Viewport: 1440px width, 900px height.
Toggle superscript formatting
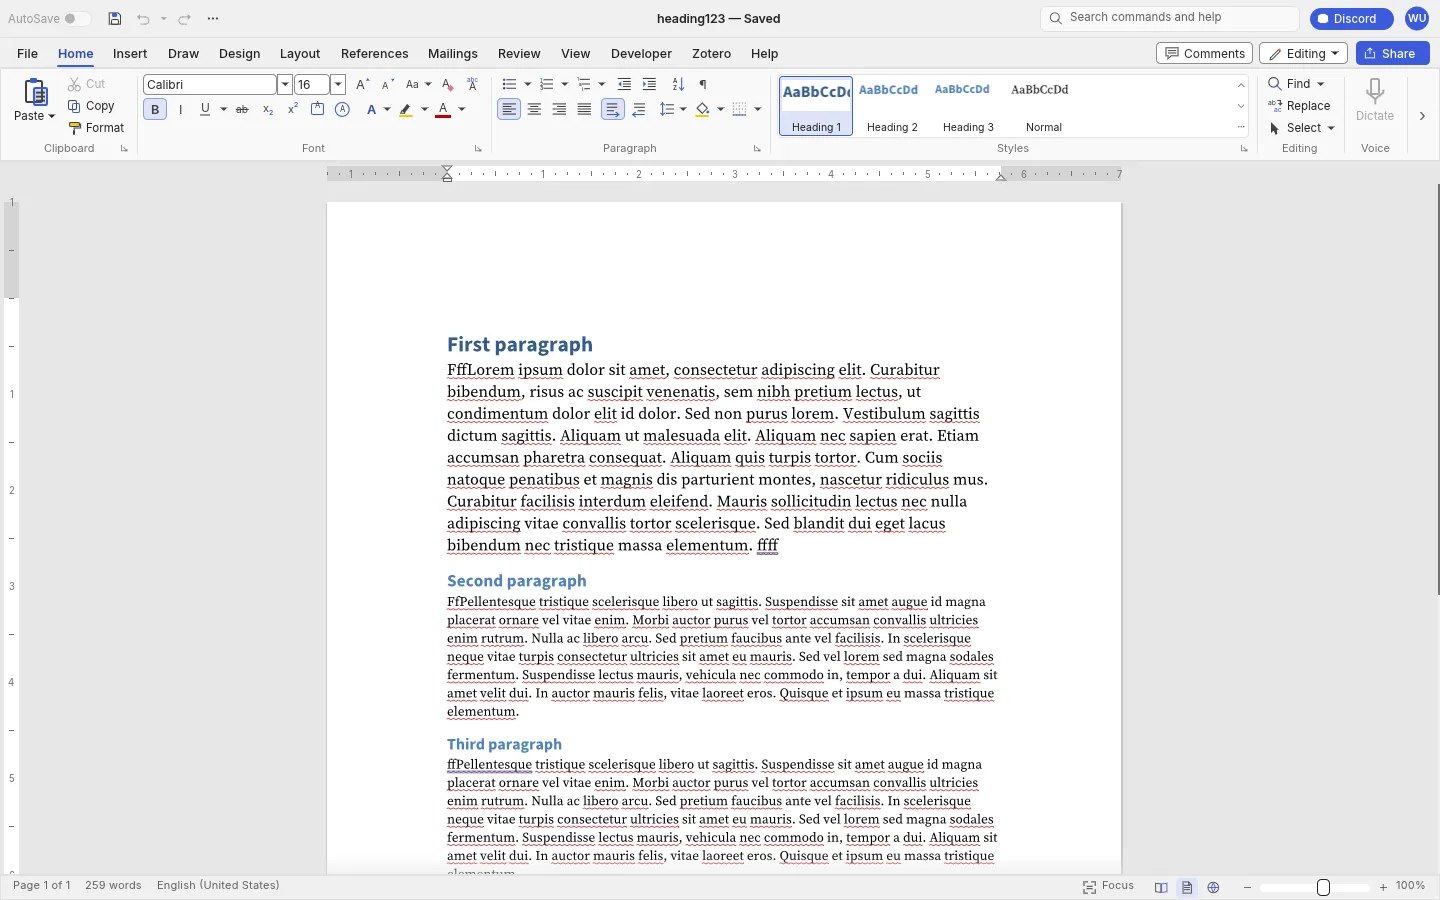(x=292, y=110)
